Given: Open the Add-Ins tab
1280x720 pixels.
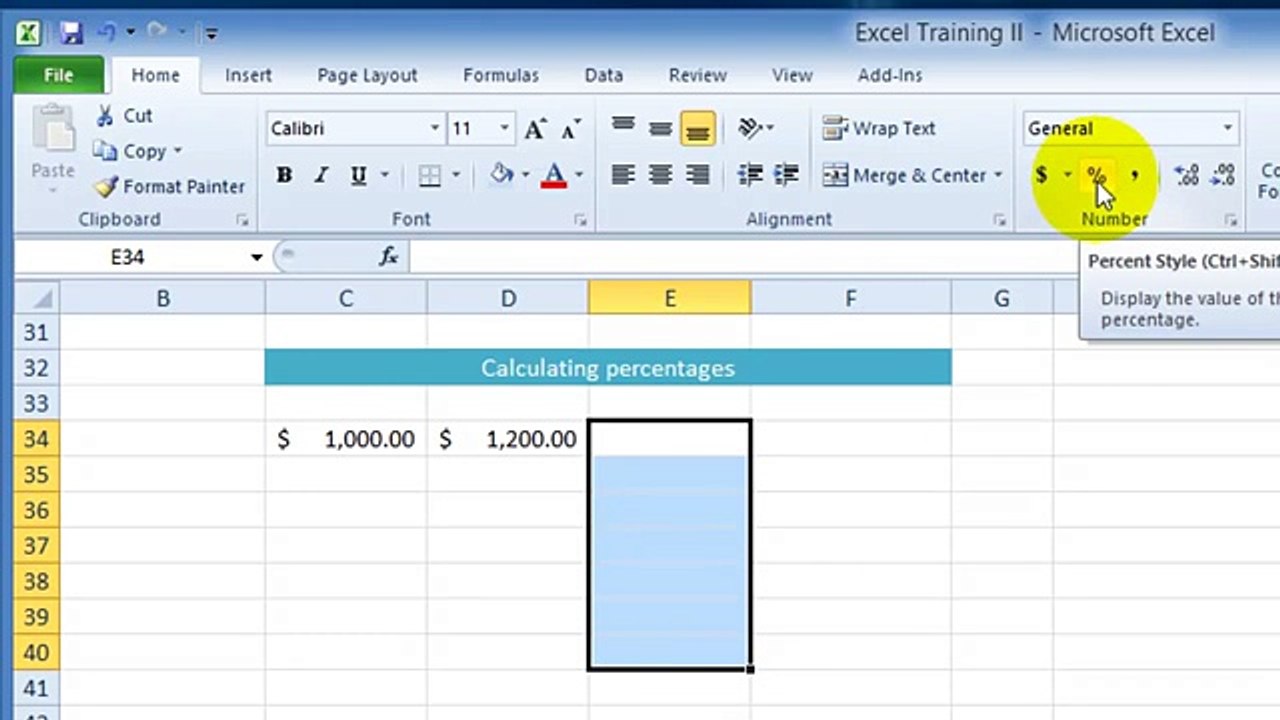Looking at the screenshot, I should [x=889, y=75].
